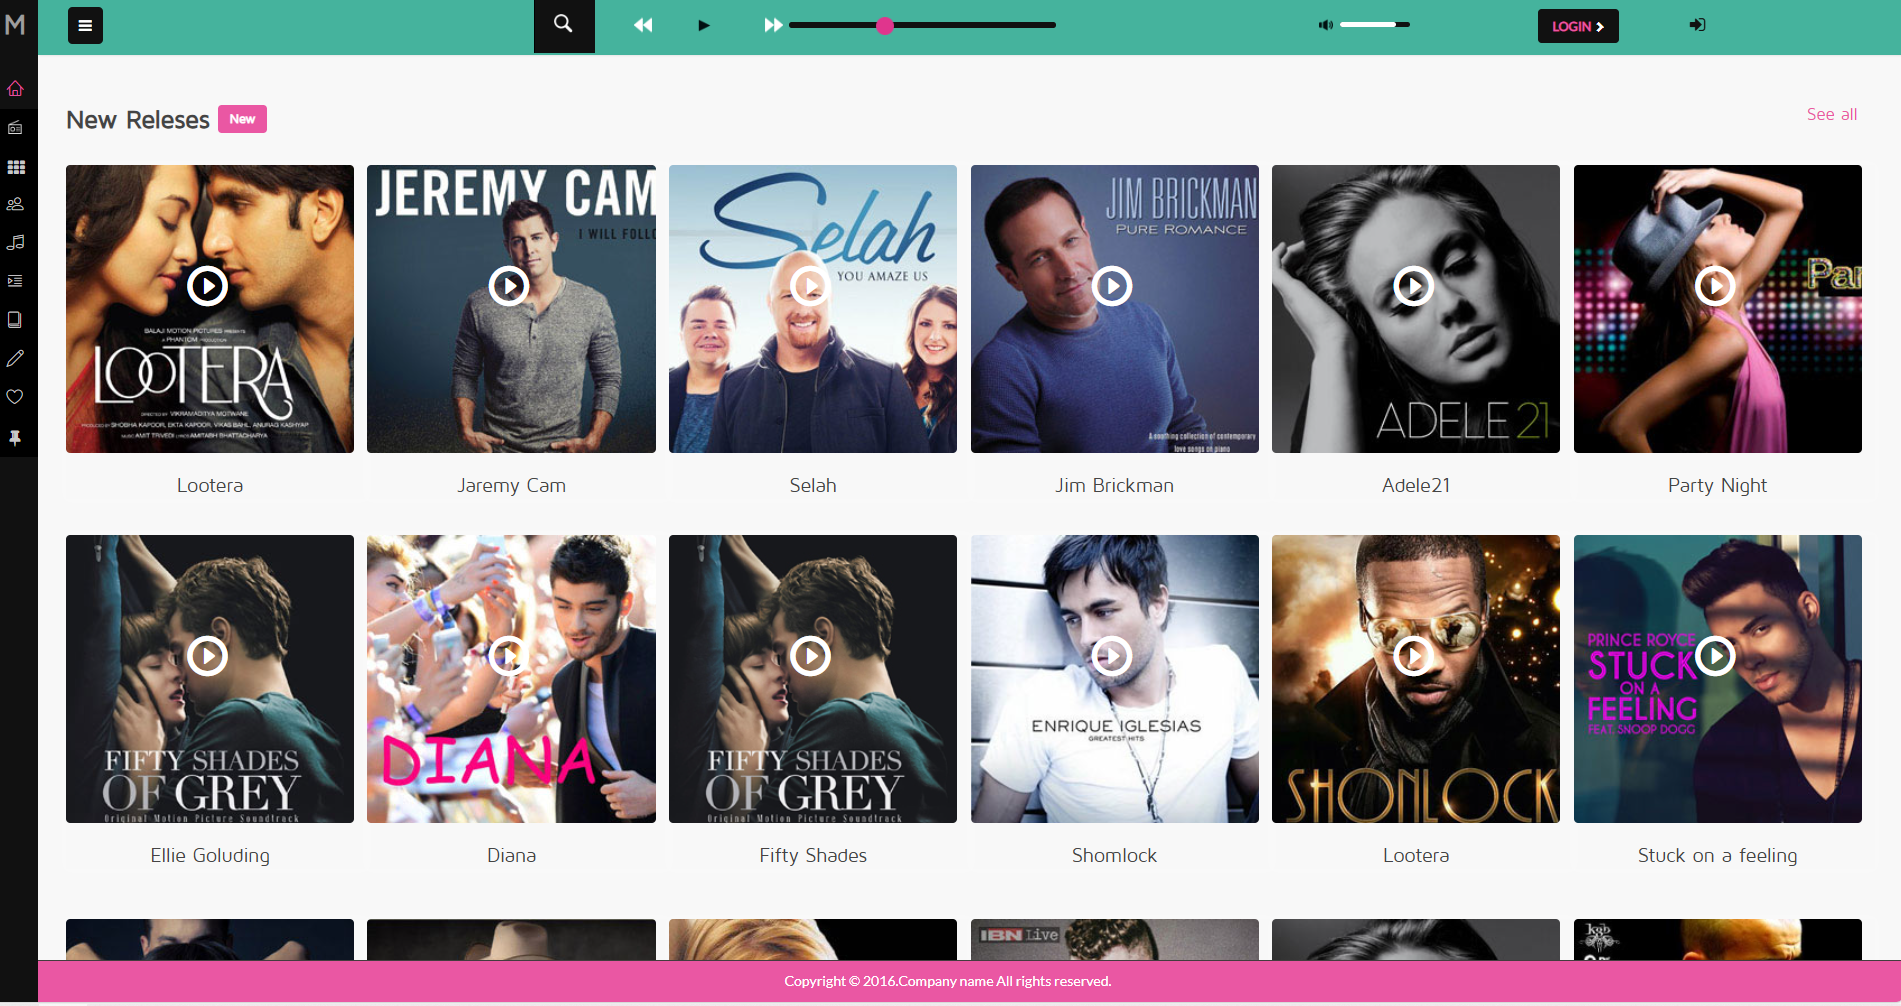Play the Jaremy Cam album
Image resolution: width=1901 pixels, height=1006 pixels.
(509, 286)
